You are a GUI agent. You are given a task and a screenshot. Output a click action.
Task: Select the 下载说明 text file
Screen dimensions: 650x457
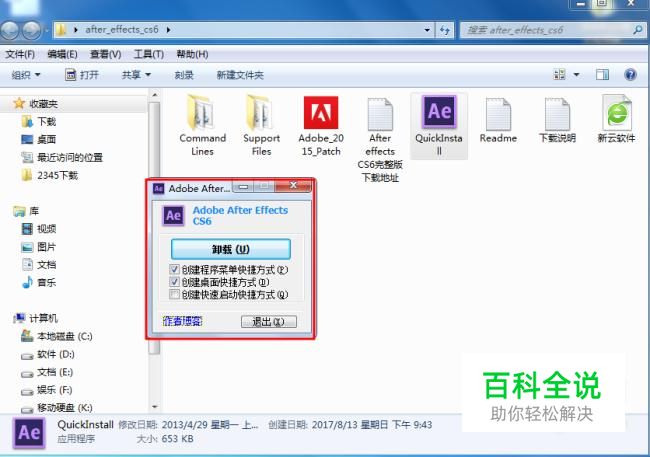click(557, 120)
